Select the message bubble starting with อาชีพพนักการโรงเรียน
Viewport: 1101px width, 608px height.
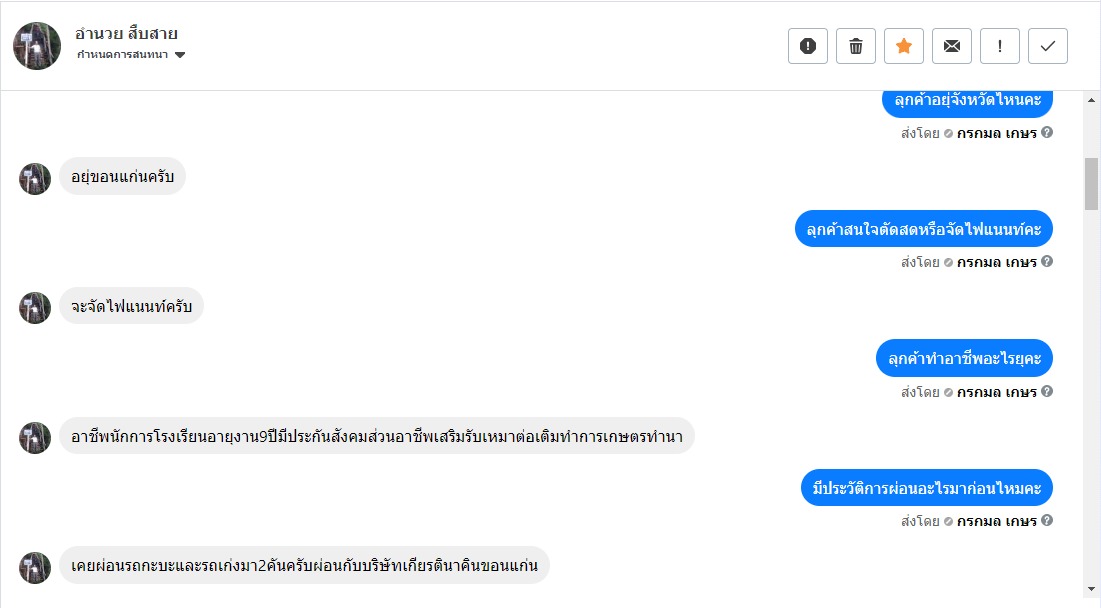377,436
